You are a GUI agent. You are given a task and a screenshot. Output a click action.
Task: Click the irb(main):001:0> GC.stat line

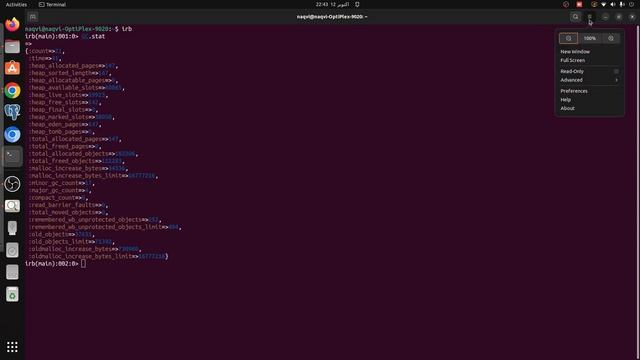pos(65,36)
